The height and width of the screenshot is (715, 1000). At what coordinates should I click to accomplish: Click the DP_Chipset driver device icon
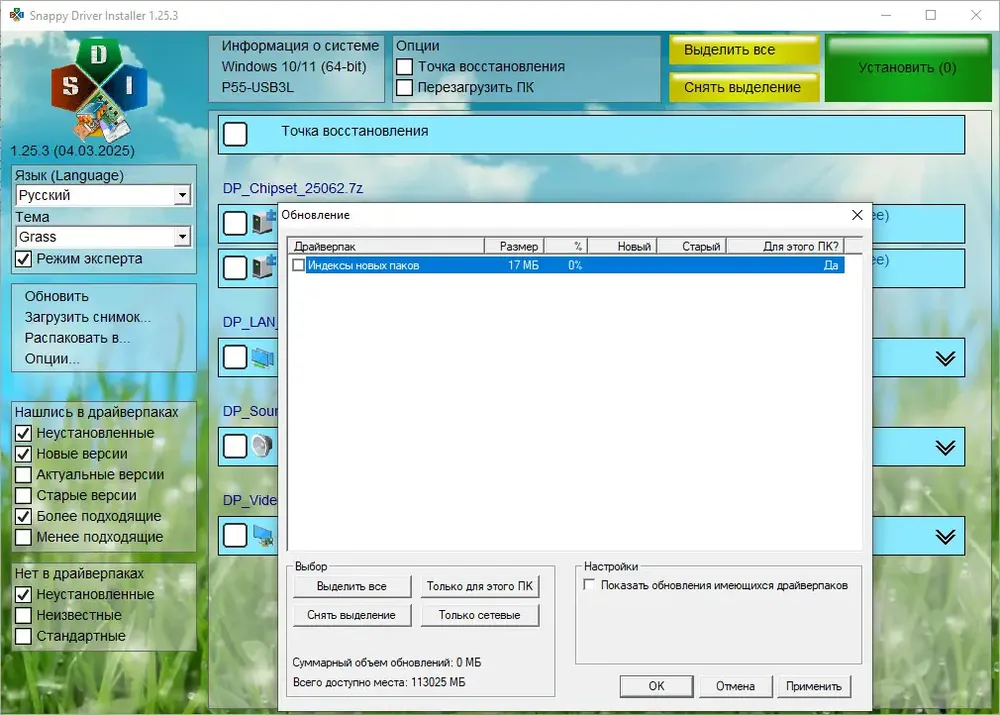point(263,221)
